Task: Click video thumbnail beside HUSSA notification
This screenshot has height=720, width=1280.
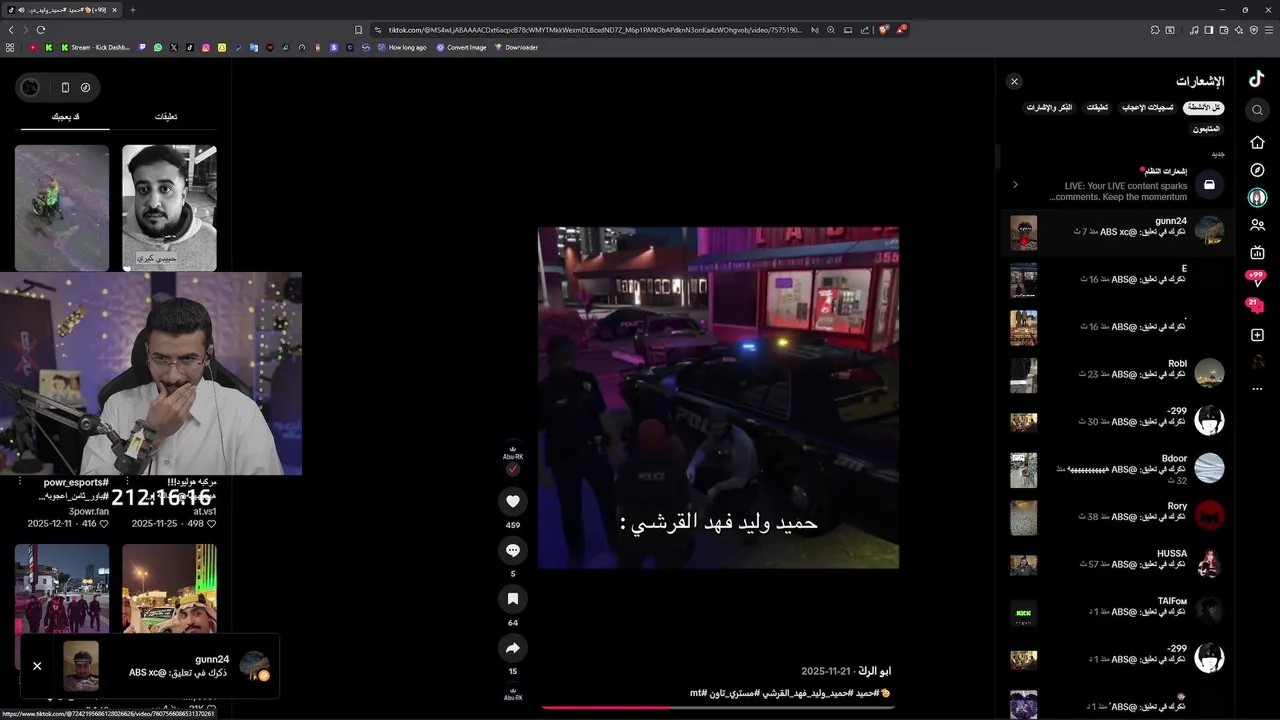Action: point(1023,564)
